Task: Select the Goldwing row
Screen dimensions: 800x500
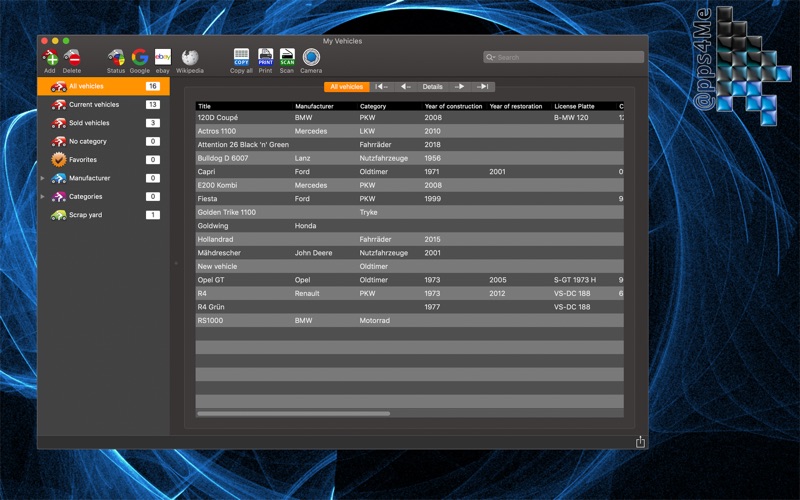Action: 410,226
